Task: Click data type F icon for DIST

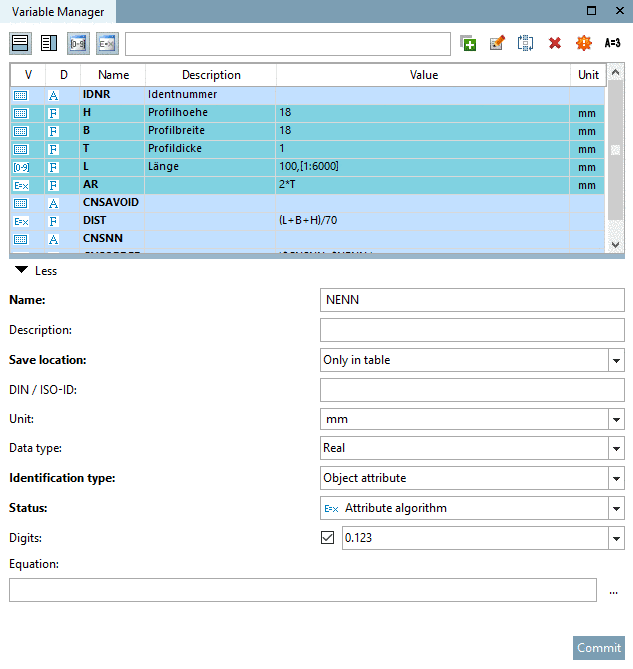Action: pyautogui.click(x=53, y=221)
